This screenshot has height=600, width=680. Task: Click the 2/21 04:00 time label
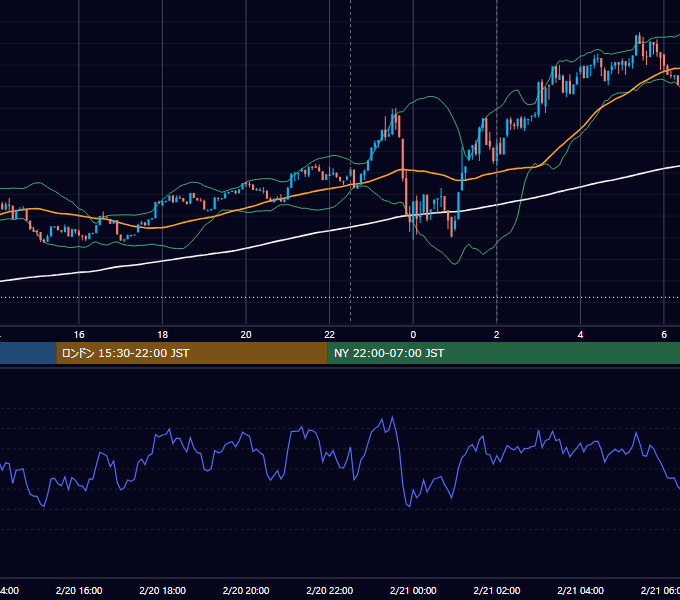(x=580, y=590)
